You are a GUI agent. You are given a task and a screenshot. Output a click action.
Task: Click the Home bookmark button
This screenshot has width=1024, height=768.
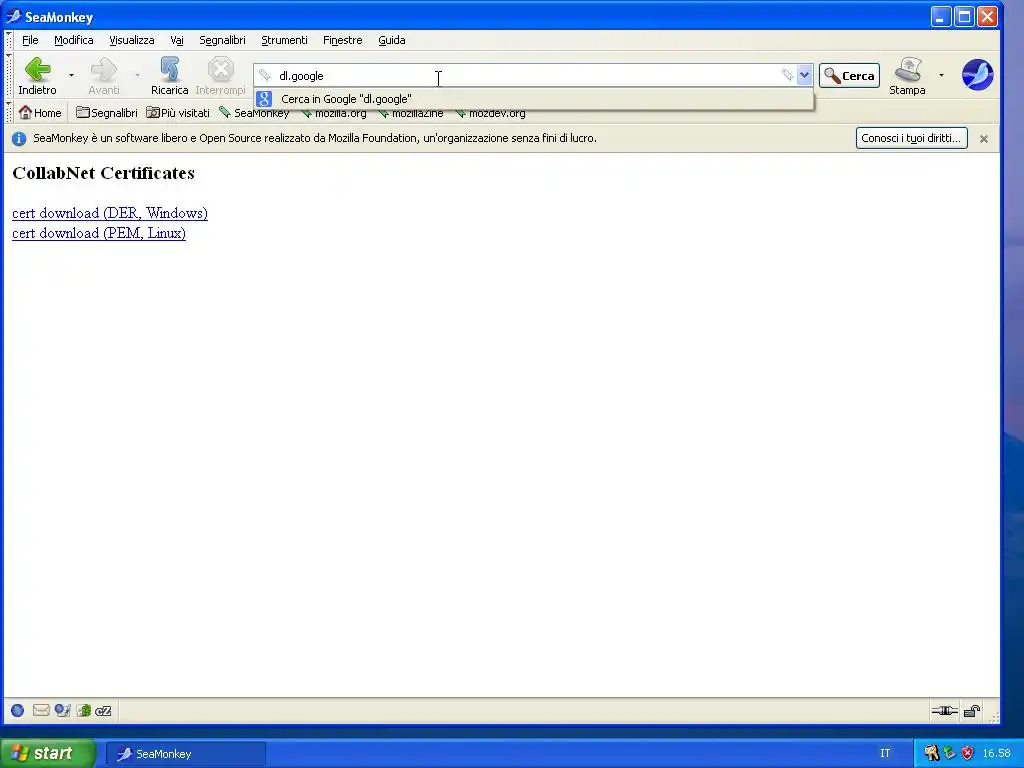pyautogui.click(x=40, y=113)
